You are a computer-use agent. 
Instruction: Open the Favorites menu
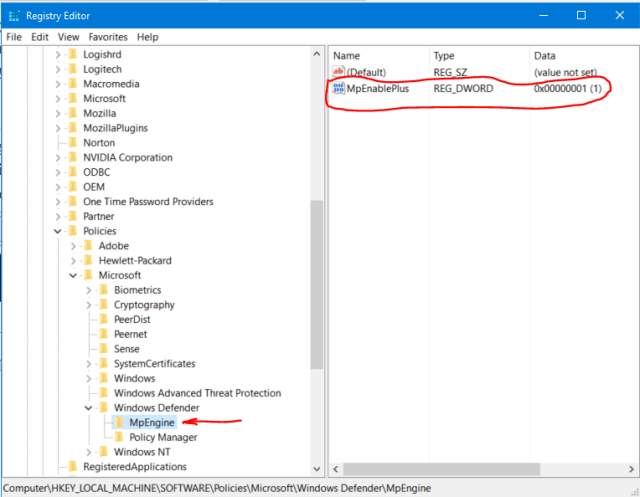pyautogui.click(x=108, y=37)
